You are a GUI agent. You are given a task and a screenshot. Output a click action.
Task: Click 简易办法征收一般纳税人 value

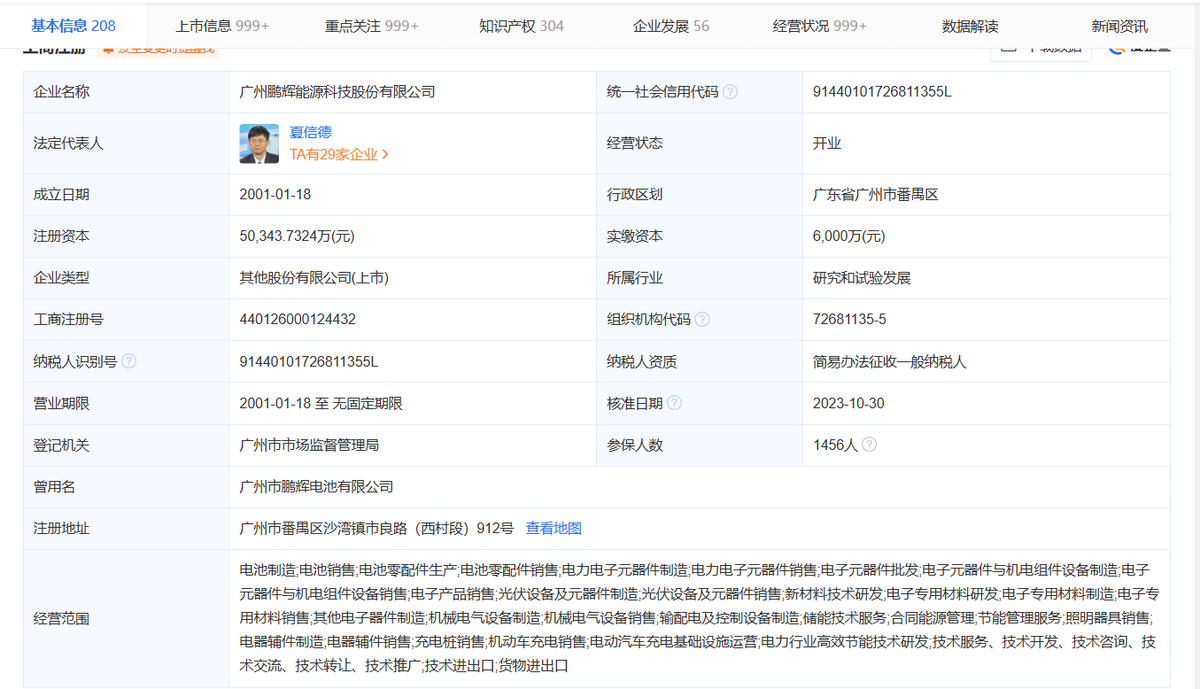890,361
